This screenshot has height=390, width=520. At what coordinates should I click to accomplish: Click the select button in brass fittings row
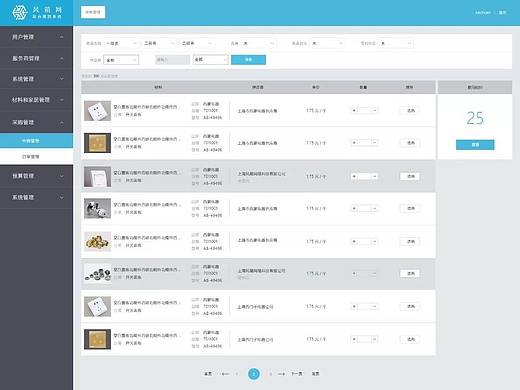(410, 241)
